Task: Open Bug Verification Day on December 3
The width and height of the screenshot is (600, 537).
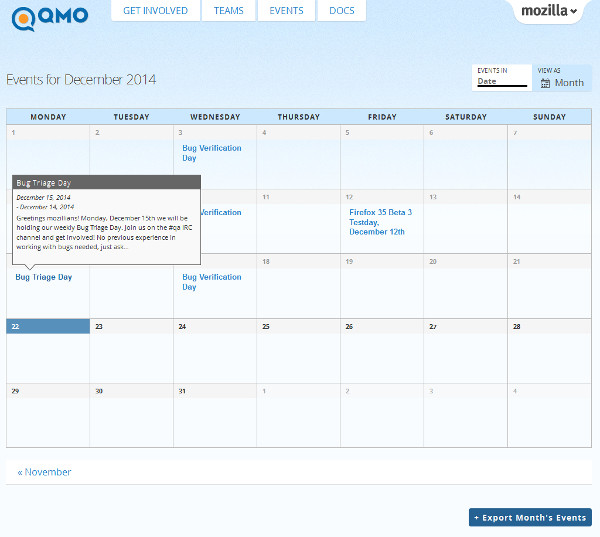Action: tap(211, 153)
